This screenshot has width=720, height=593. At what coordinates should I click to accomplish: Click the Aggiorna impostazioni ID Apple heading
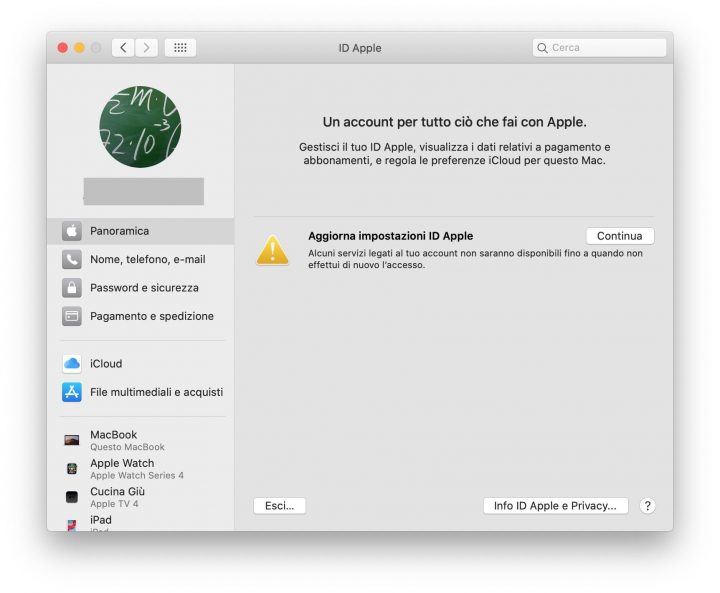(x=391, y=236)
